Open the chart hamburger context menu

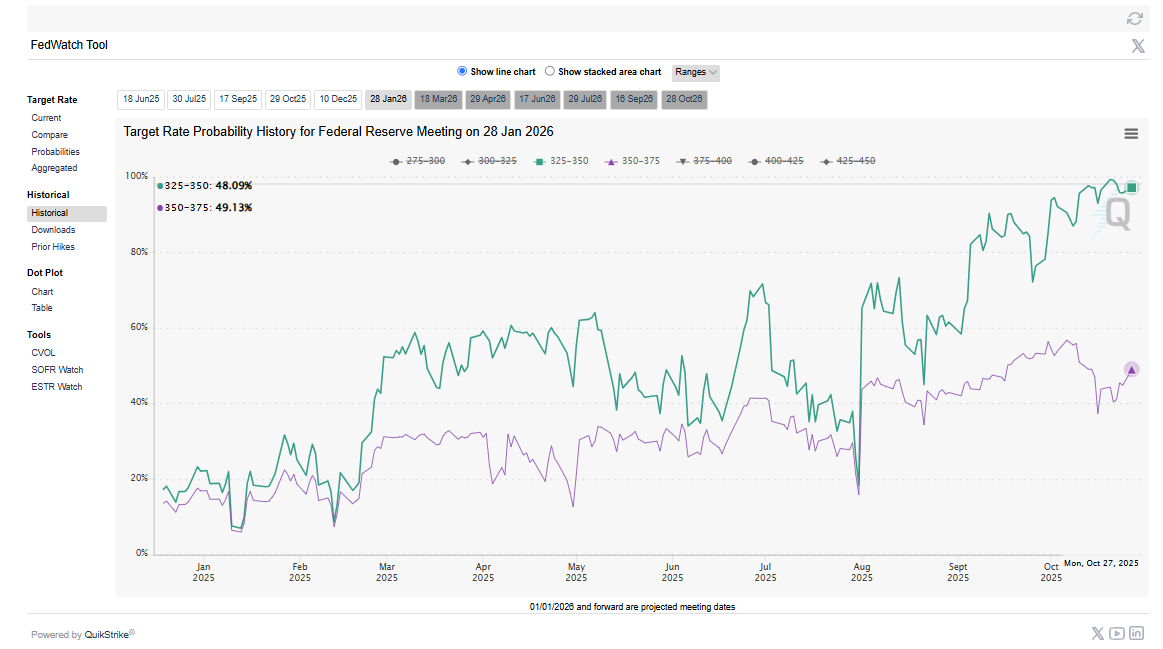pos(1131,134)
